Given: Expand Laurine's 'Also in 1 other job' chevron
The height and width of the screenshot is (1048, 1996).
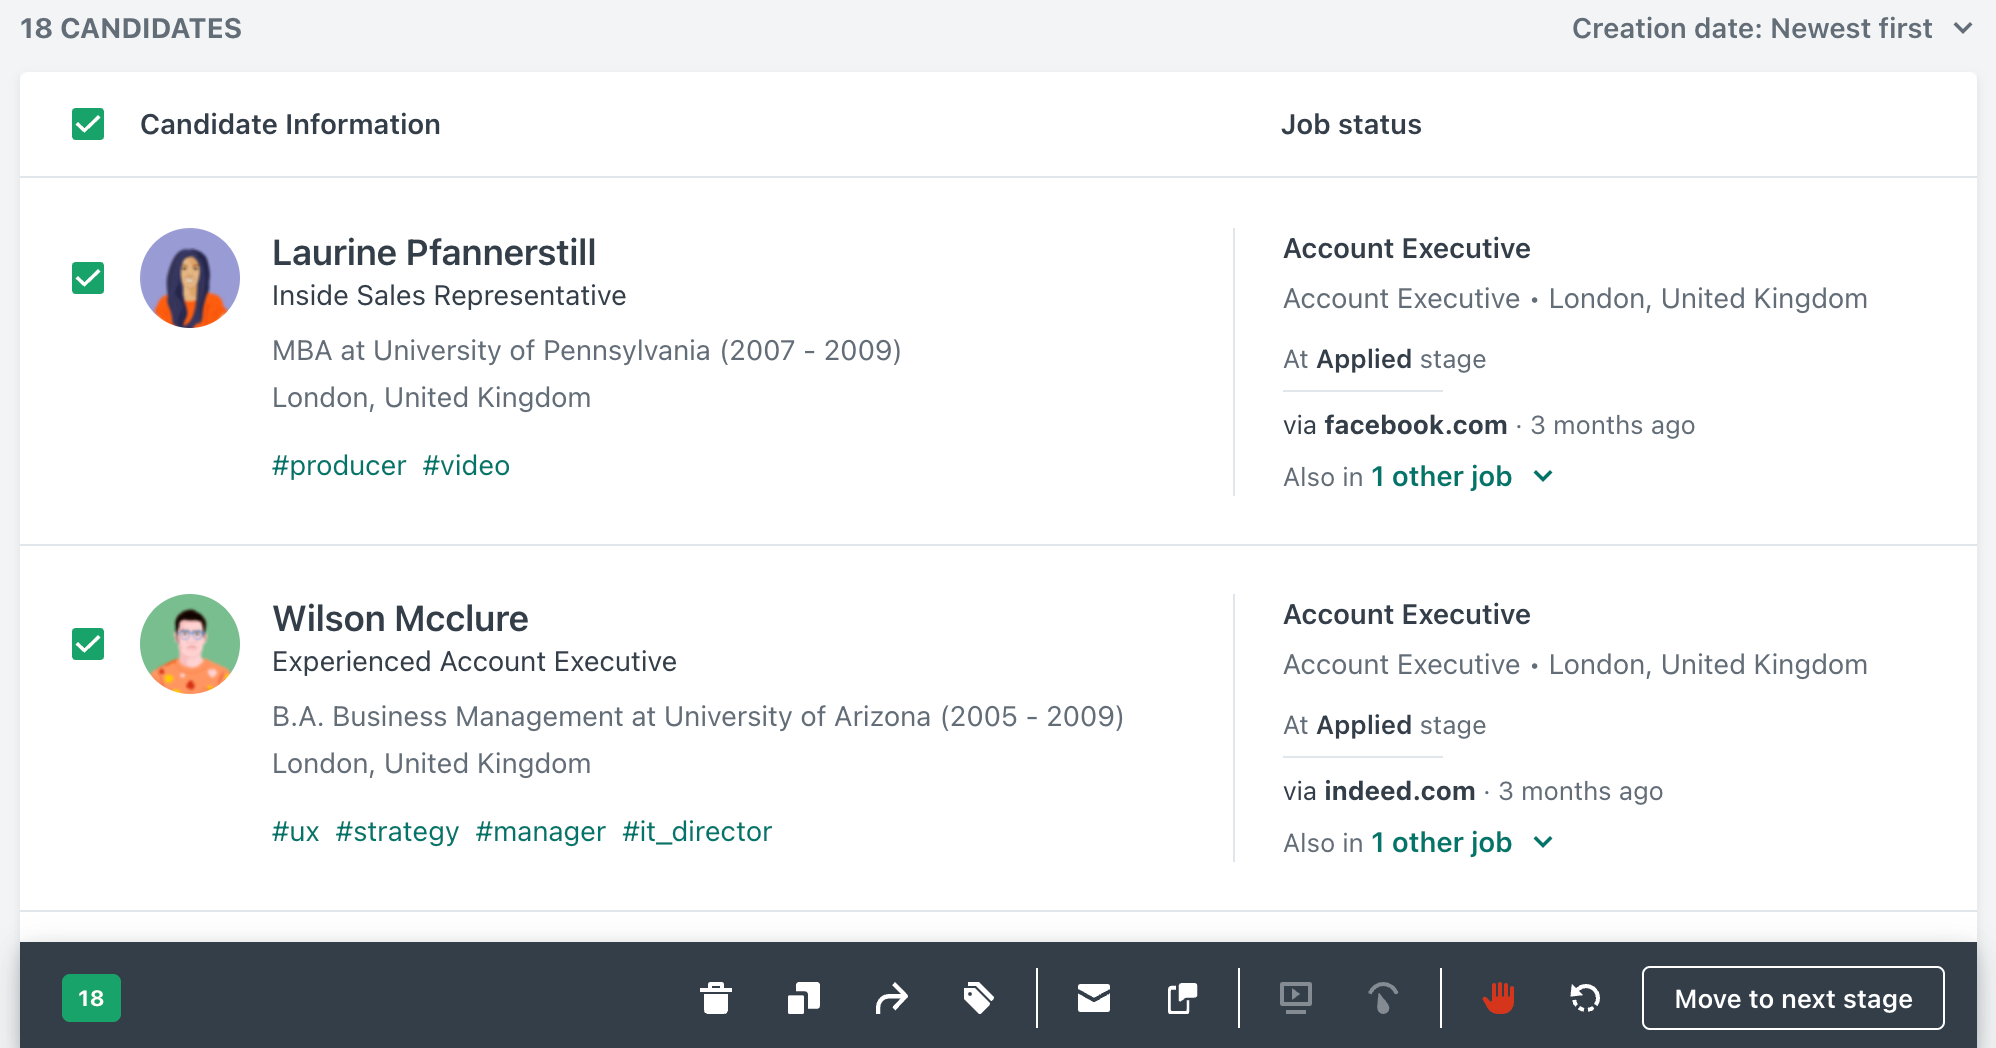Looking at the screenshot, I should point(1543,477).
